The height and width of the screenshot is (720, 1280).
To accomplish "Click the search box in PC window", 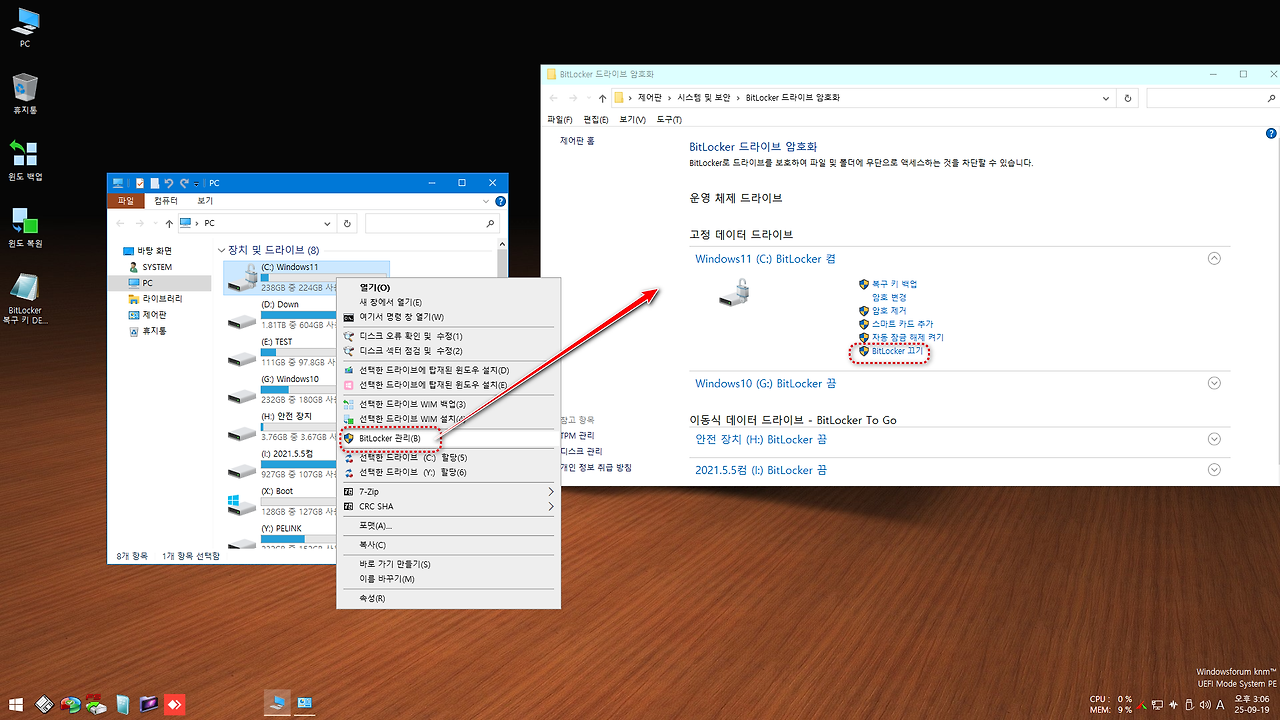I will coord(431,223).
